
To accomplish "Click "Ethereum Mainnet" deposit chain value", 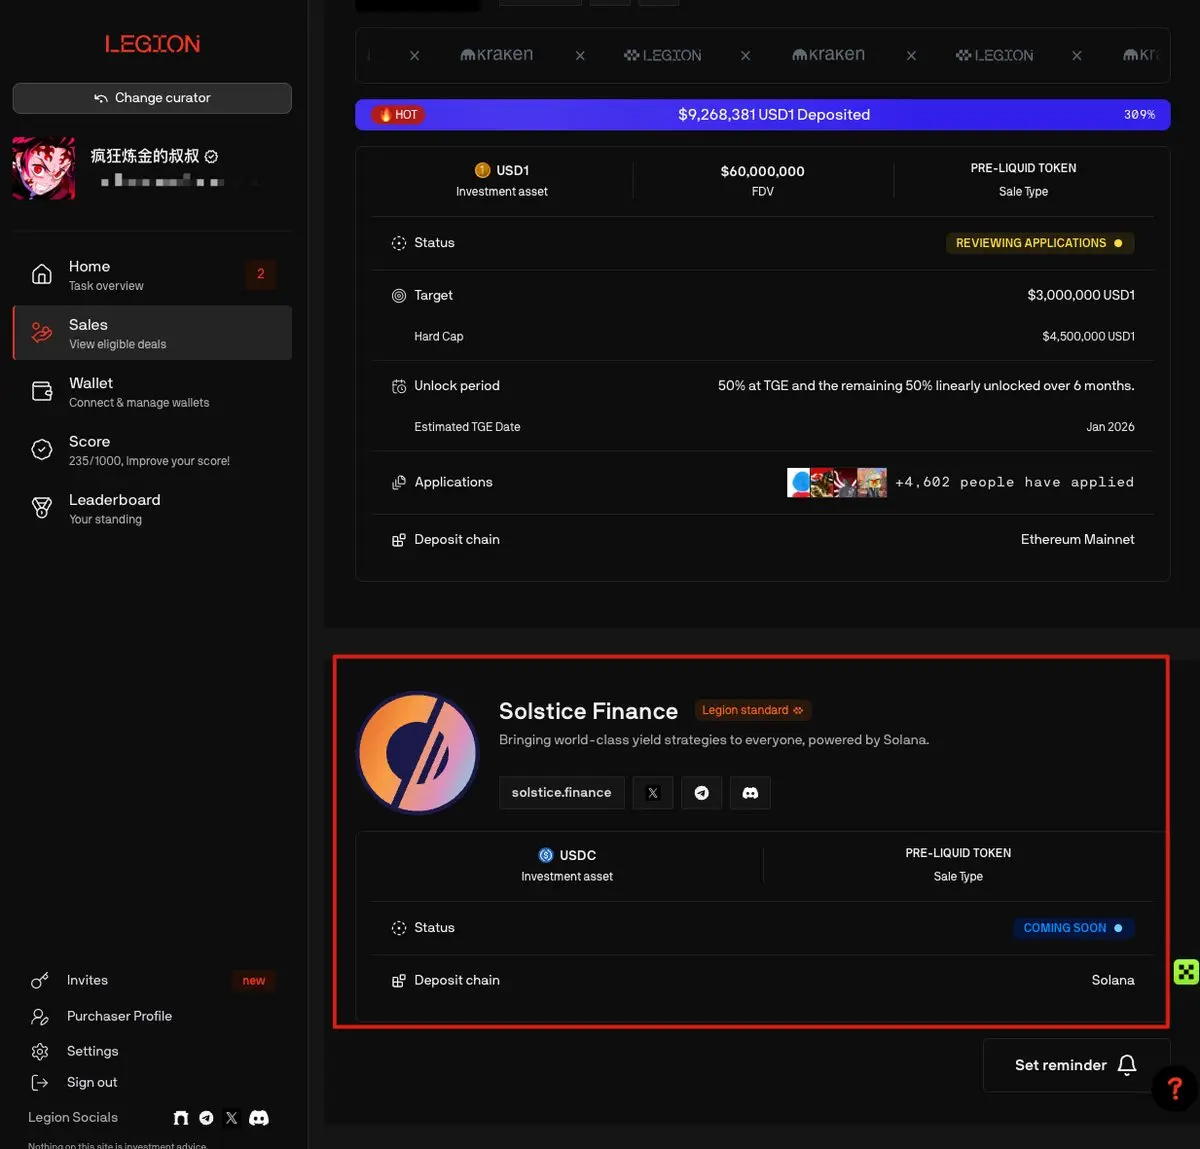I will pos(1078,539).
